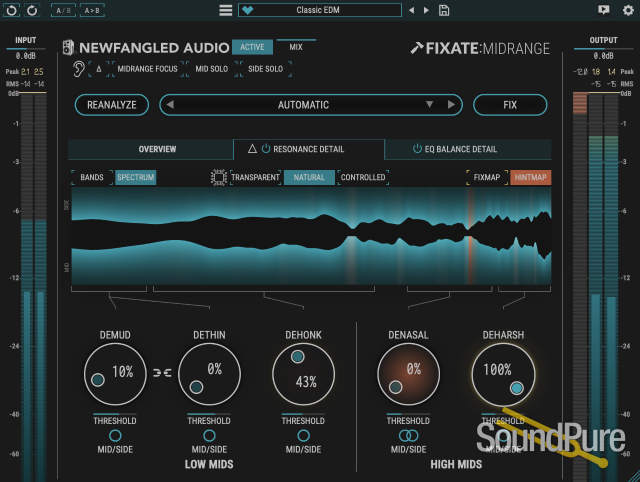Click the Newfangled Audio logo icon

(x=69, y=47)
